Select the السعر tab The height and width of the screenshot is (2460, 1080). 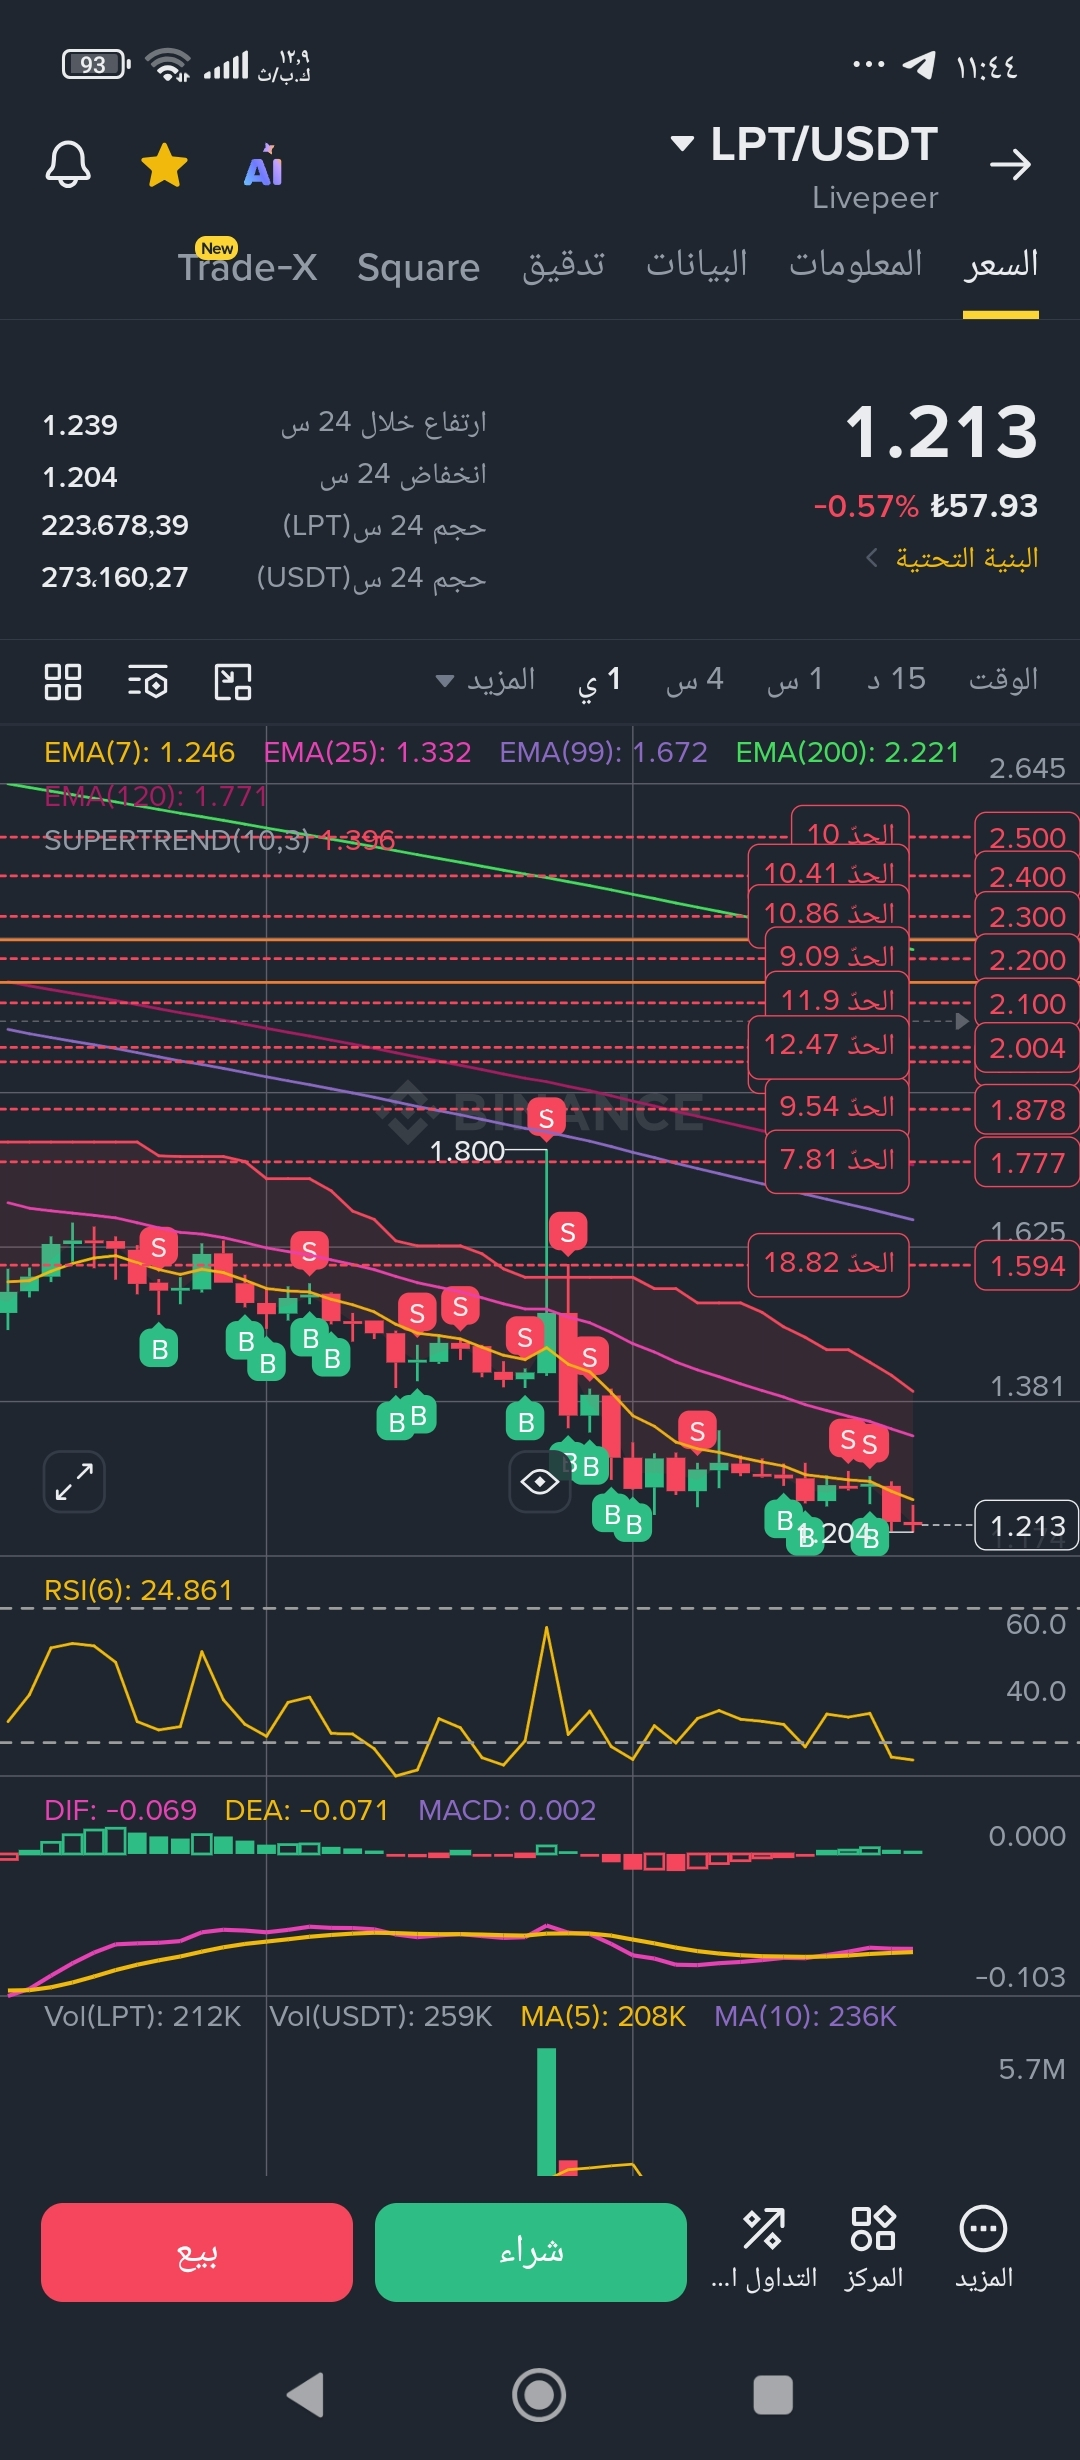(x=1001, y=264)
